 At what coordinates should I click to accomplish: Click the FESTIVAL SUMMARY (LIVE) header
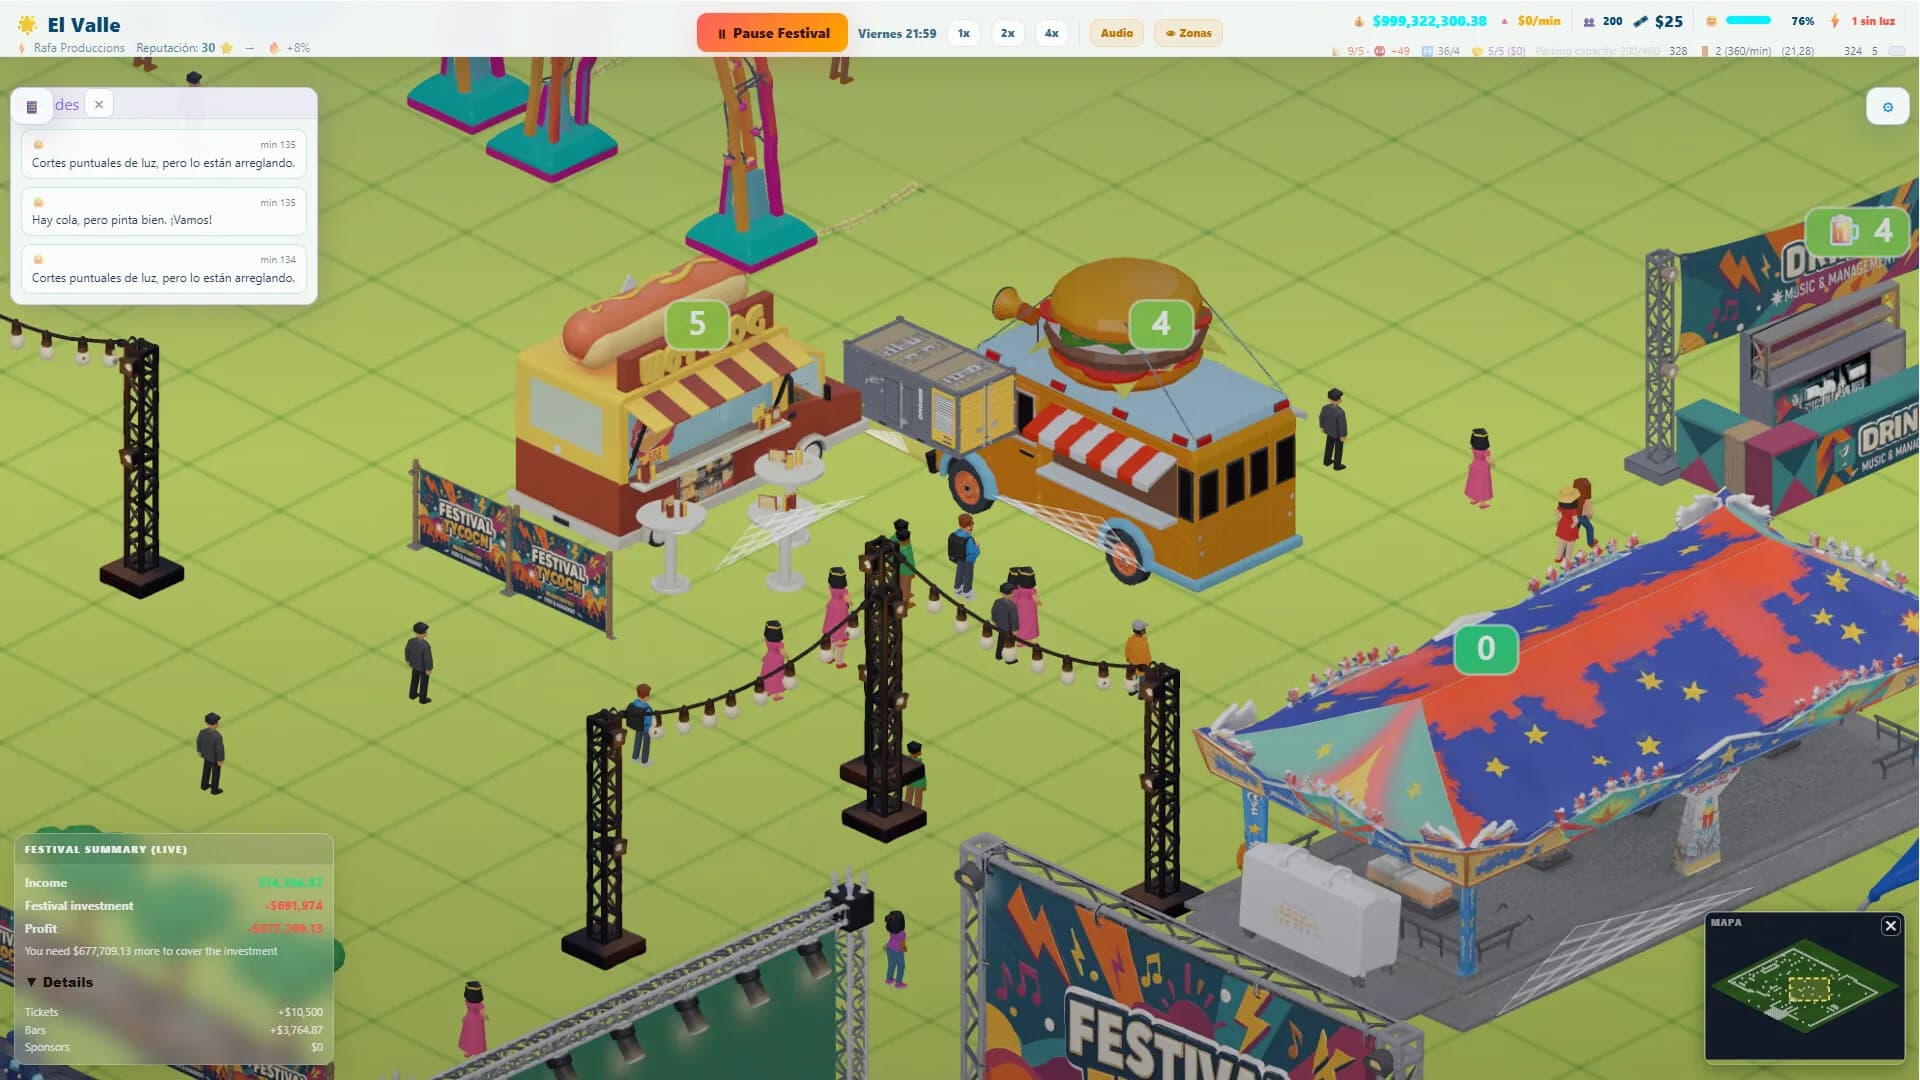coord(105,849)
